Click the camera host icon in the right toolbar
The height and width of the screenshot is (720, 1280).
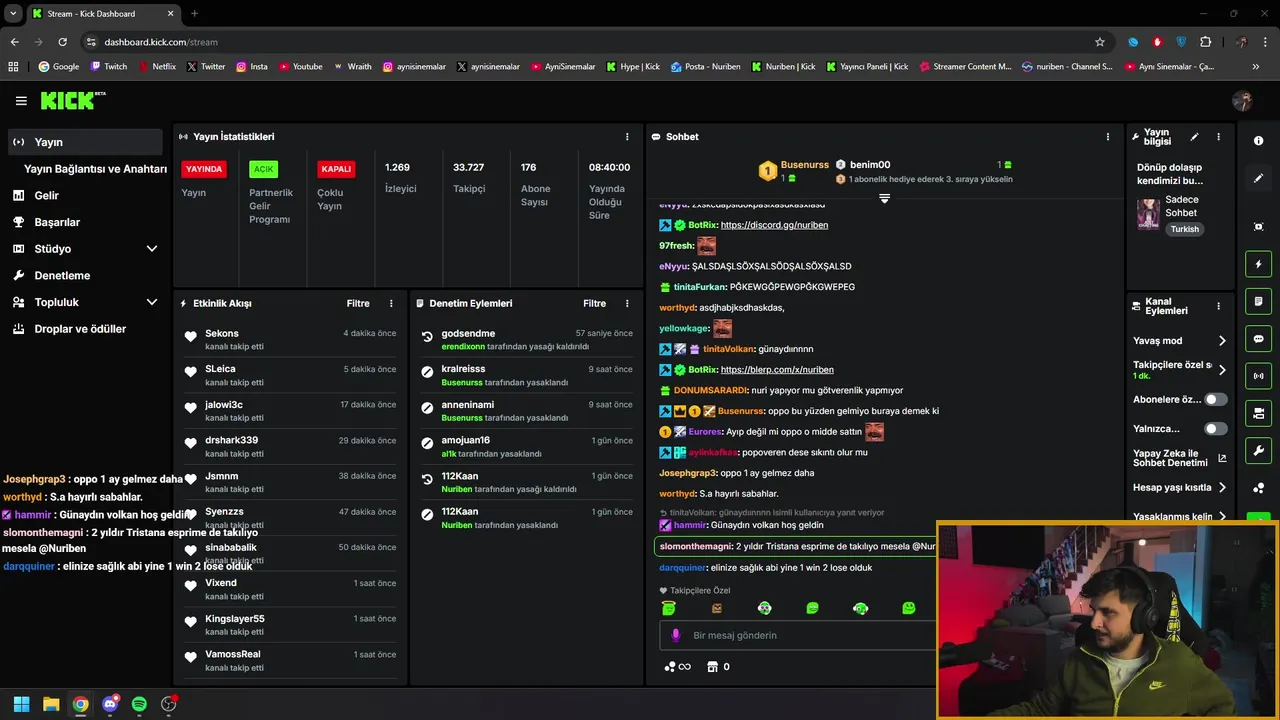click(1258, 413)
